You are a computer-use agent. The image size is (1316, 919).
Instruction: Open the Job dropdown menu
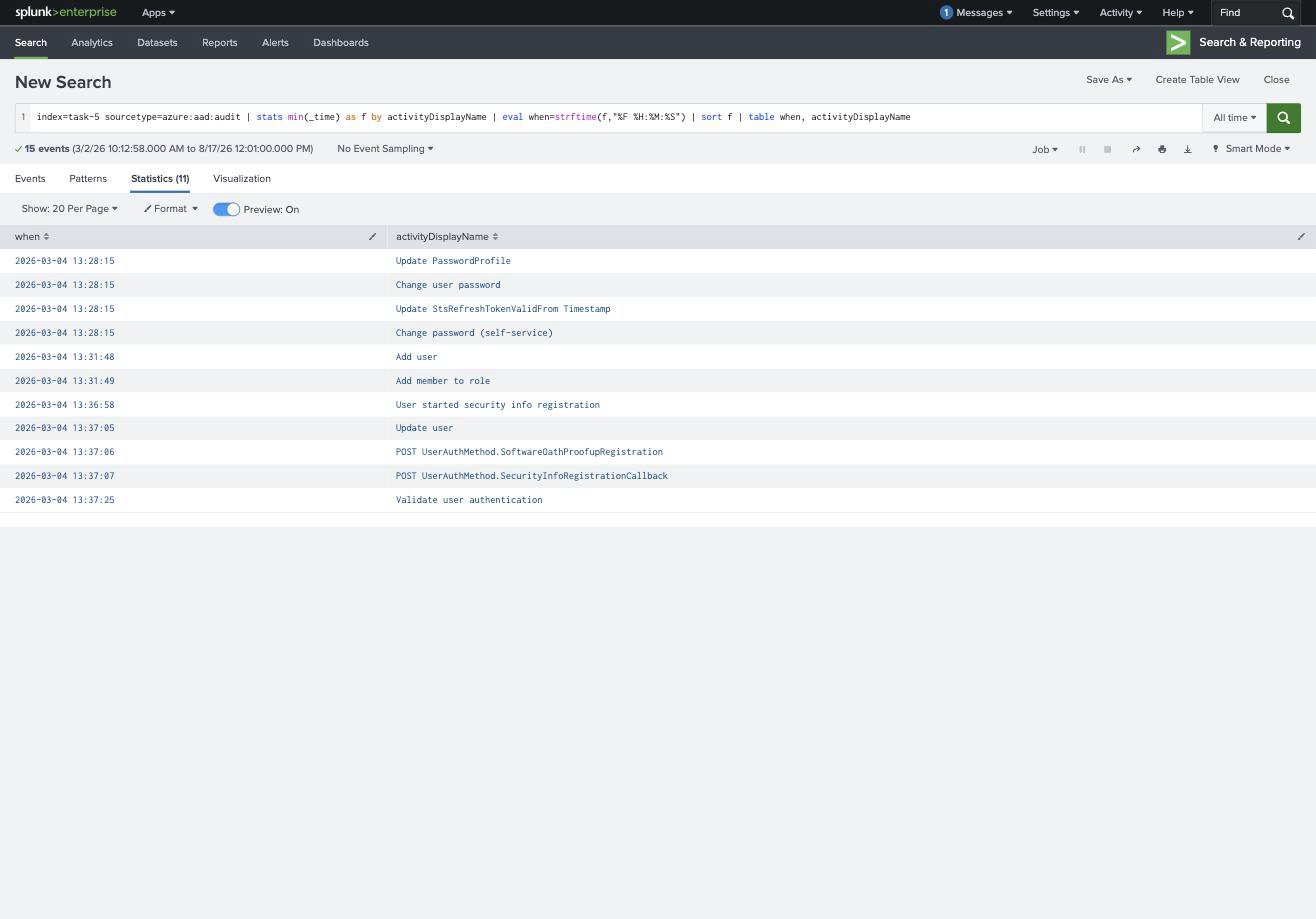point(1045,149)
